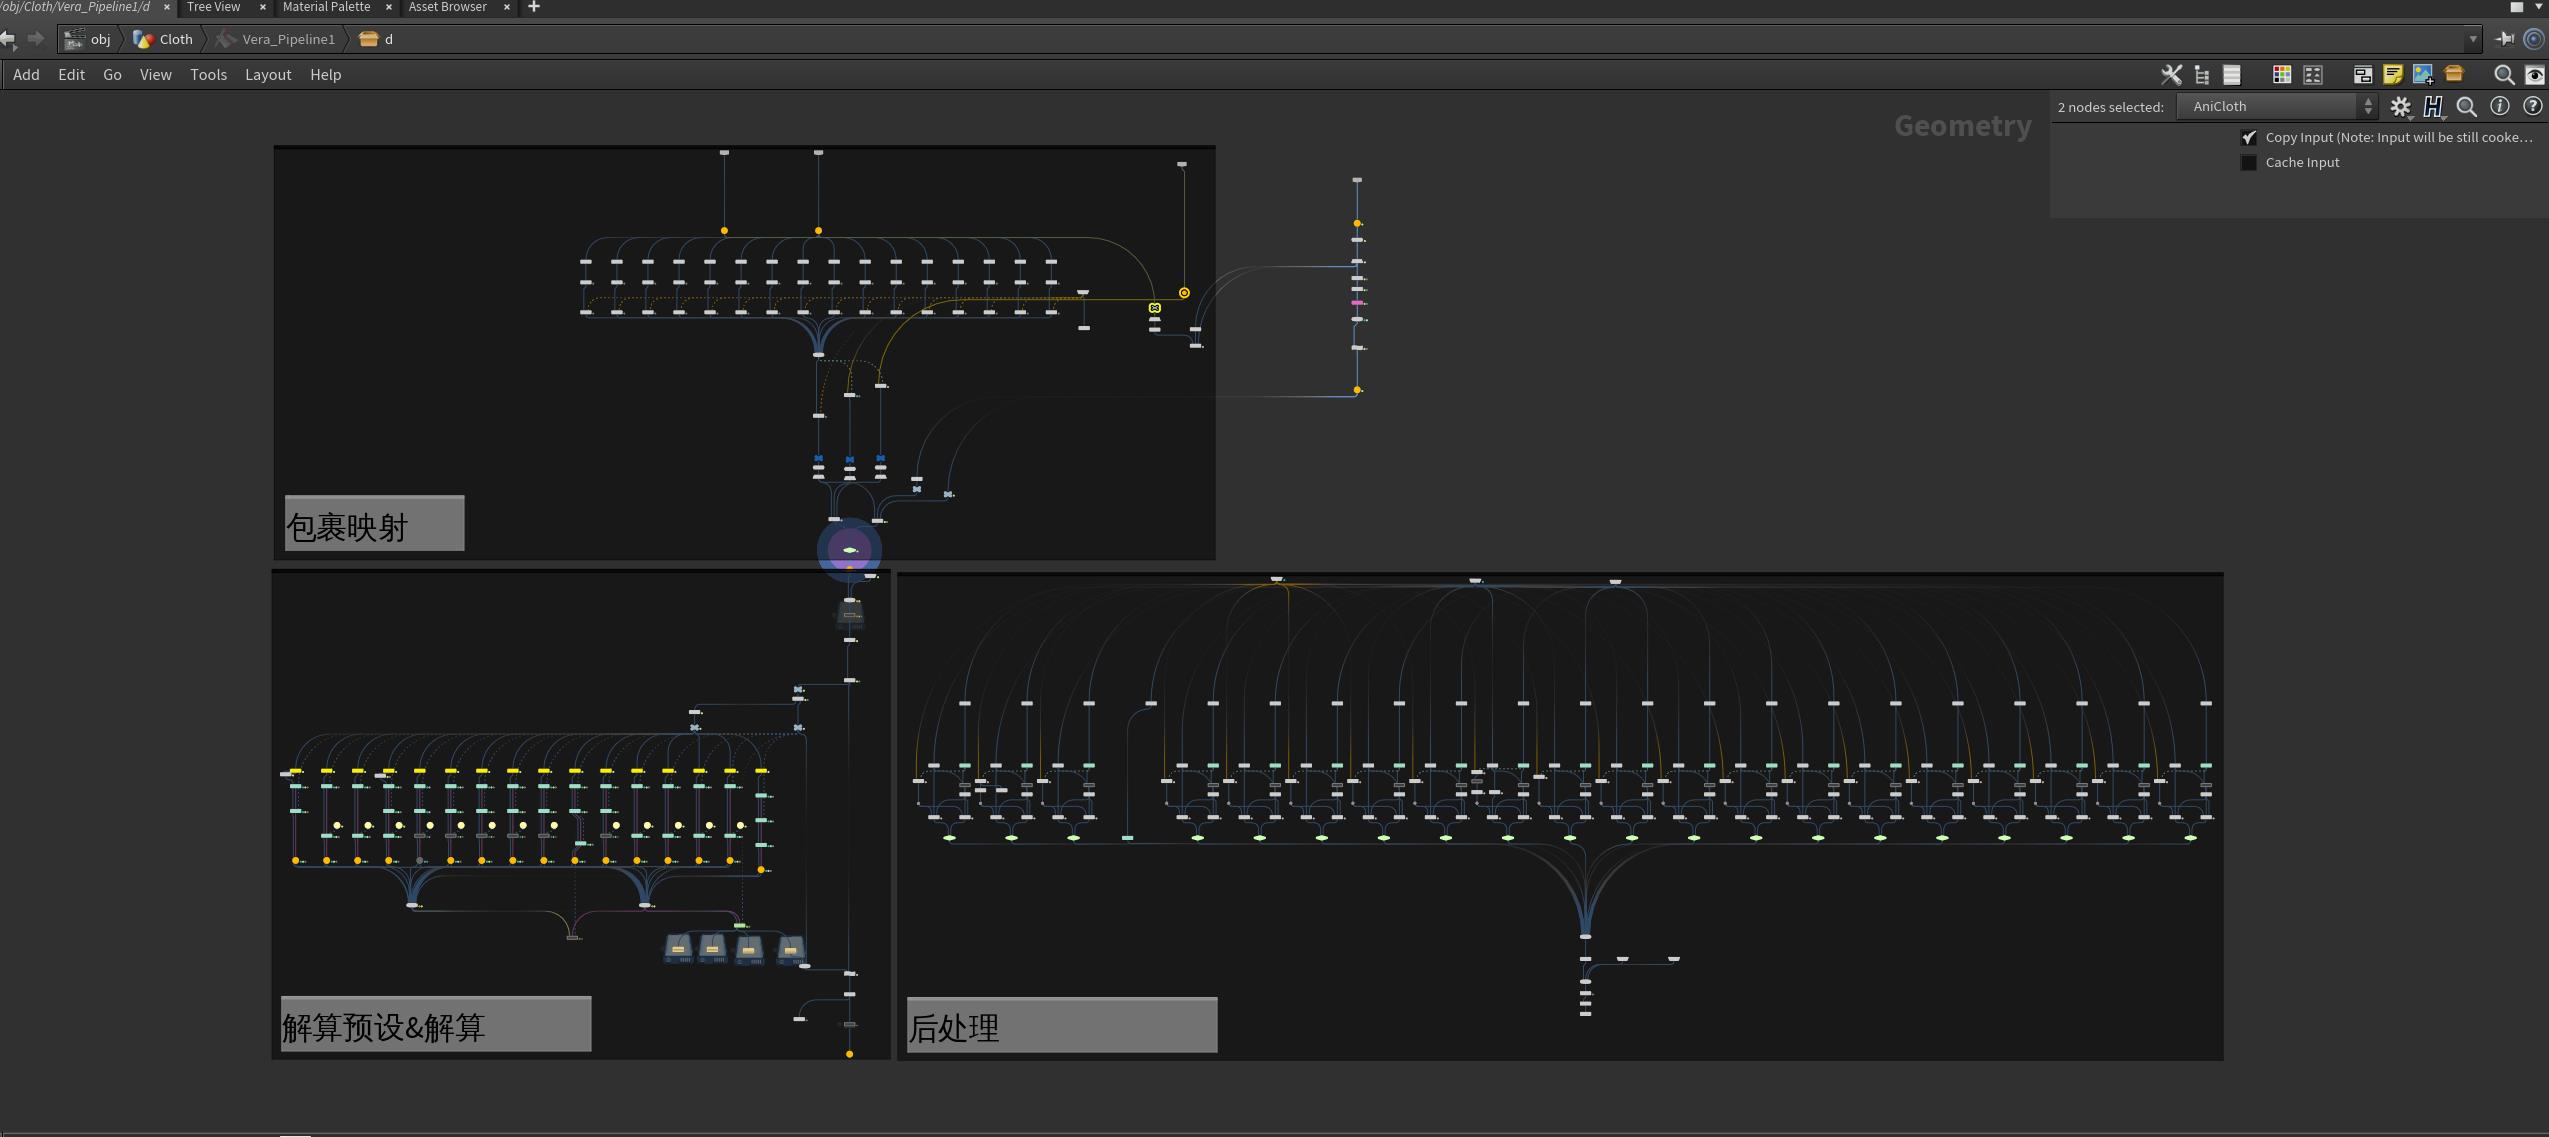Select the yellow-ringed dot node
The image size is (2549, 1137).
1184,293
